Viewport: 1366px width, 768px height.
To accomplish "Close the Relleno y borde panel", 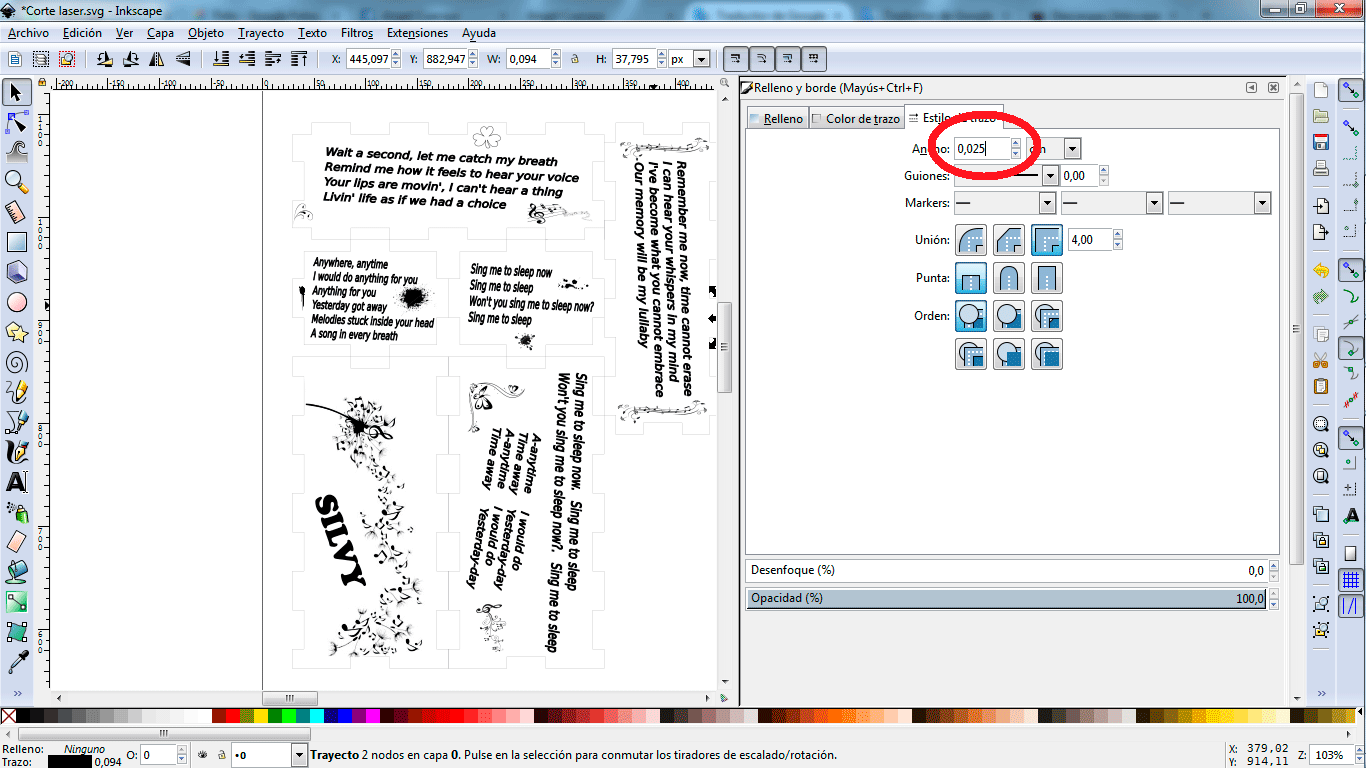I will pos(1273,88).
